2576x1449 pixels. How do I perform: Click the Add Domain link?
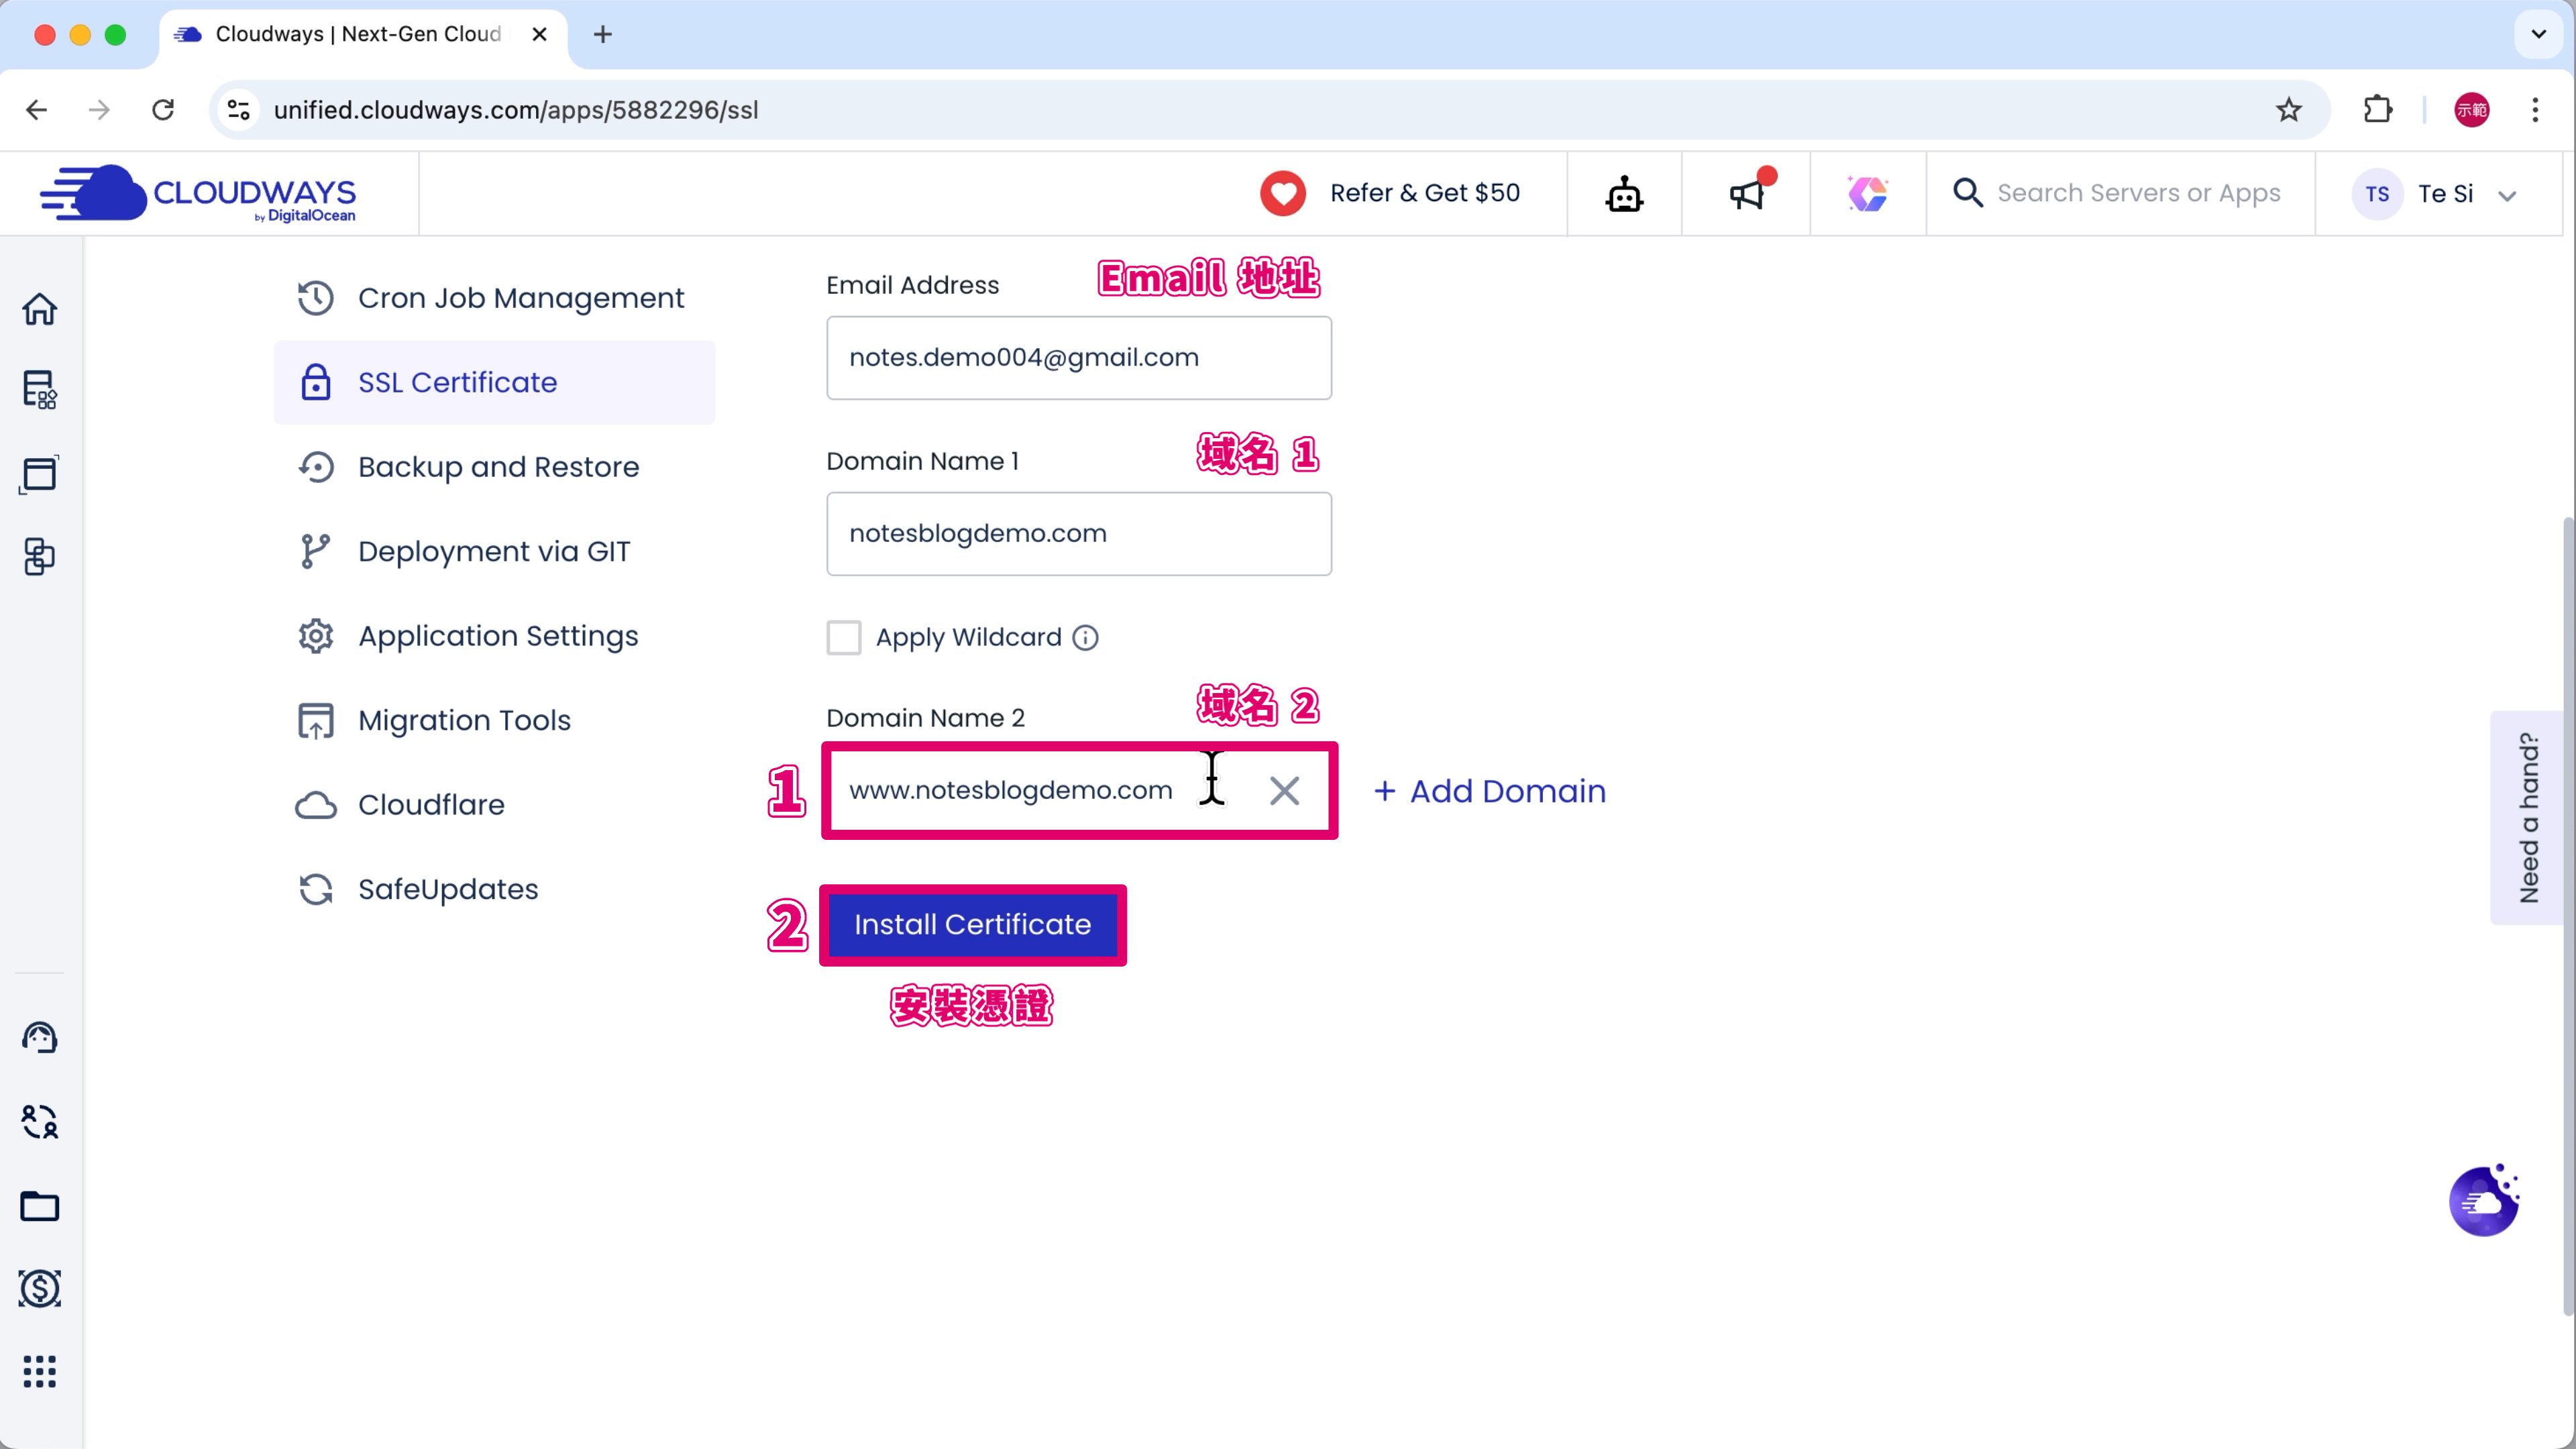point(1490,791)
